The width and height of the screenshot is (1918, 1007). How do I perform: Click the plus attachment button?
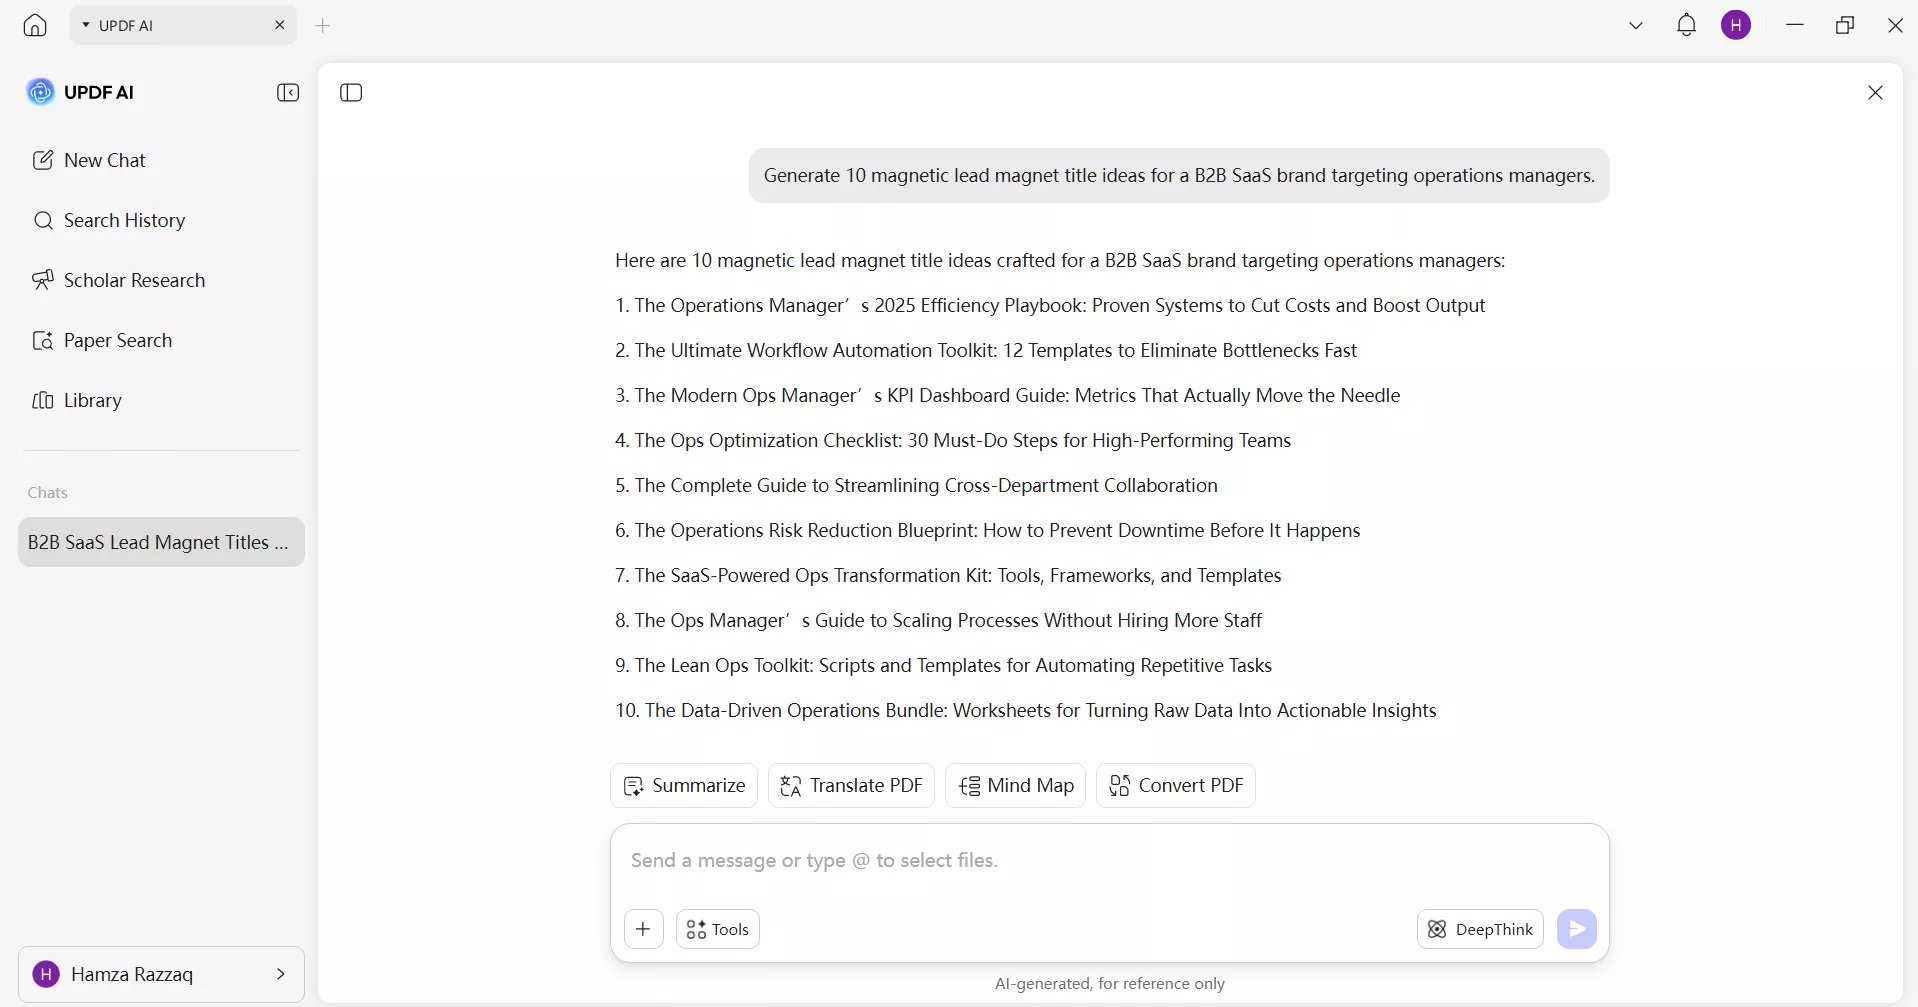(x=643, y=929)
